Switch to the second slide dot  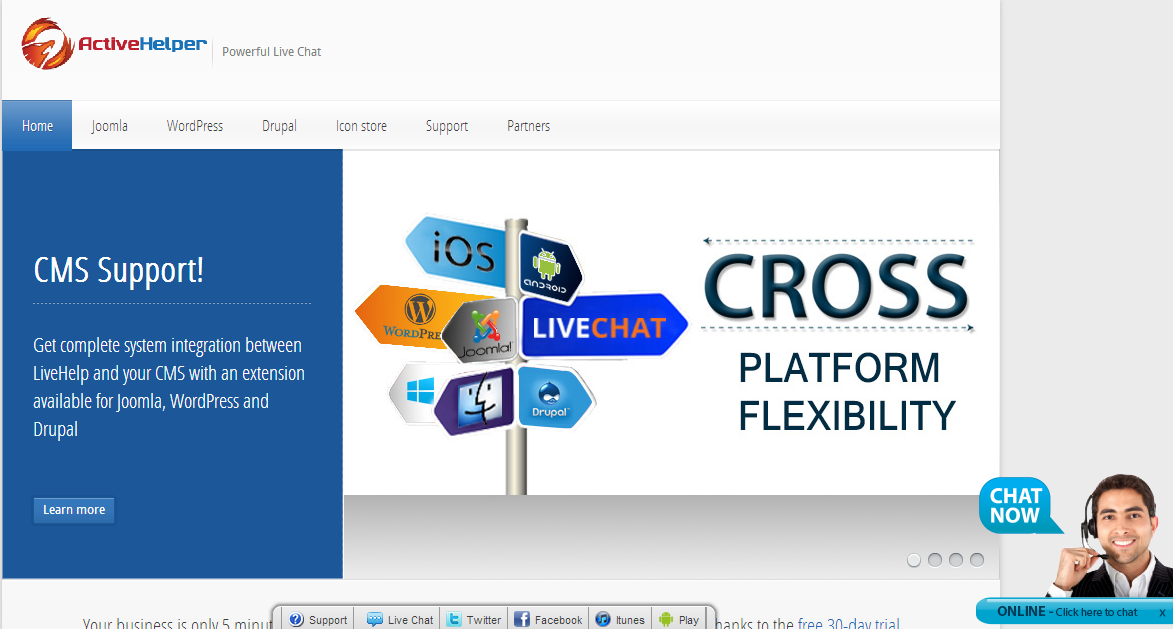934,560
